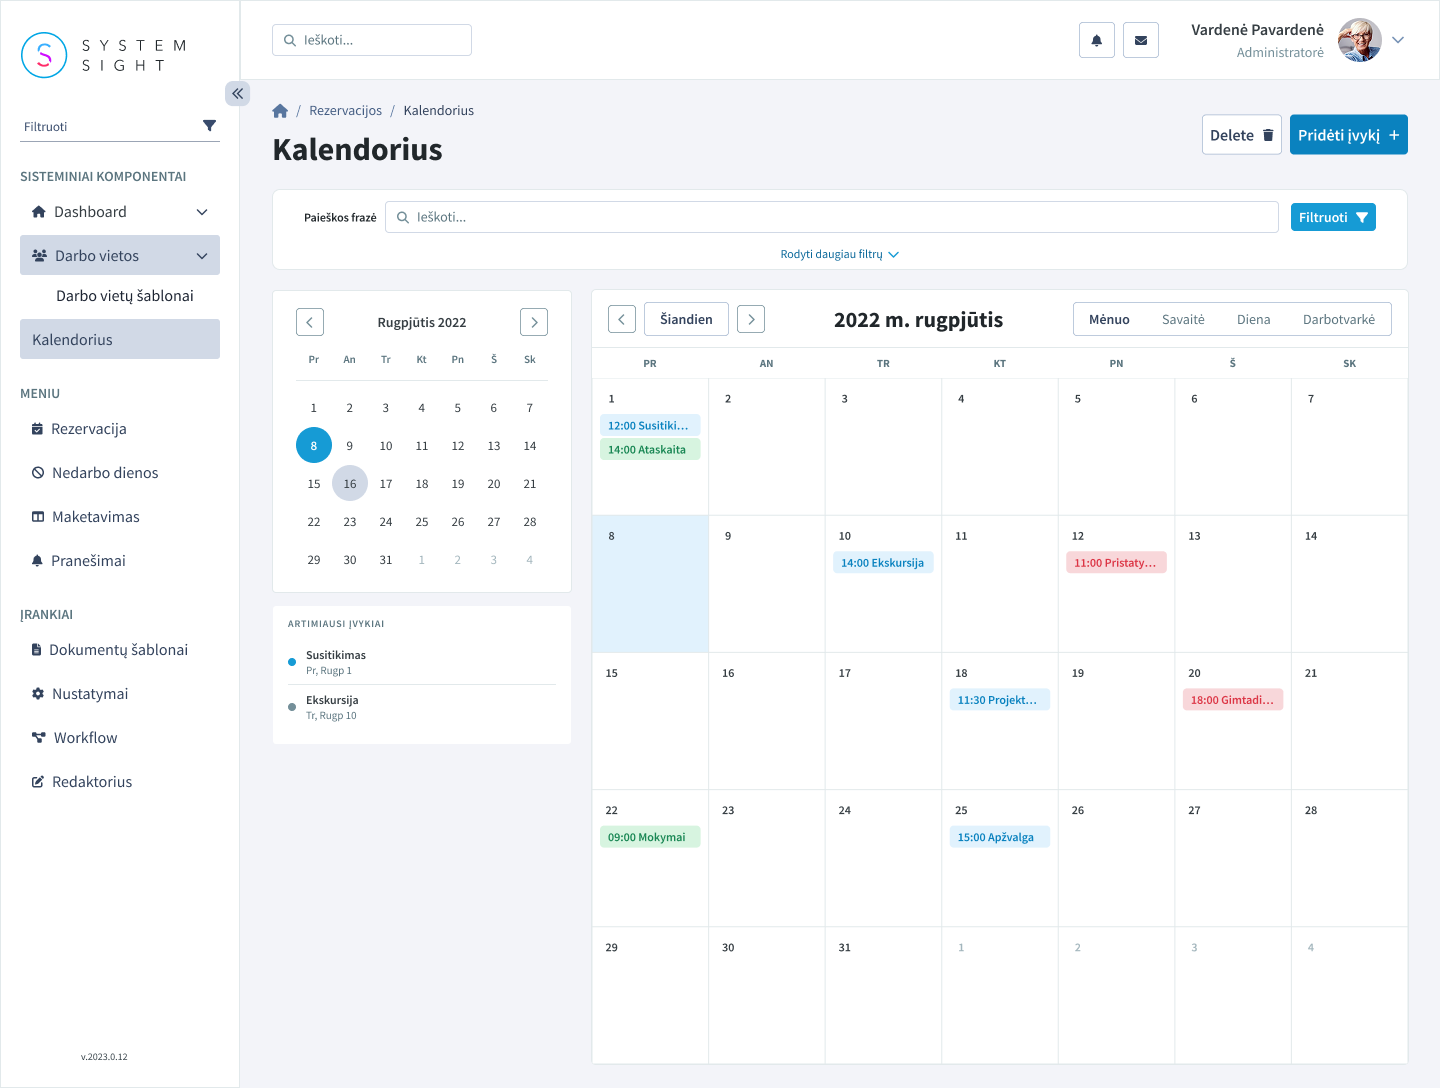Open Workflow in the sidebar

pos(120,738)
